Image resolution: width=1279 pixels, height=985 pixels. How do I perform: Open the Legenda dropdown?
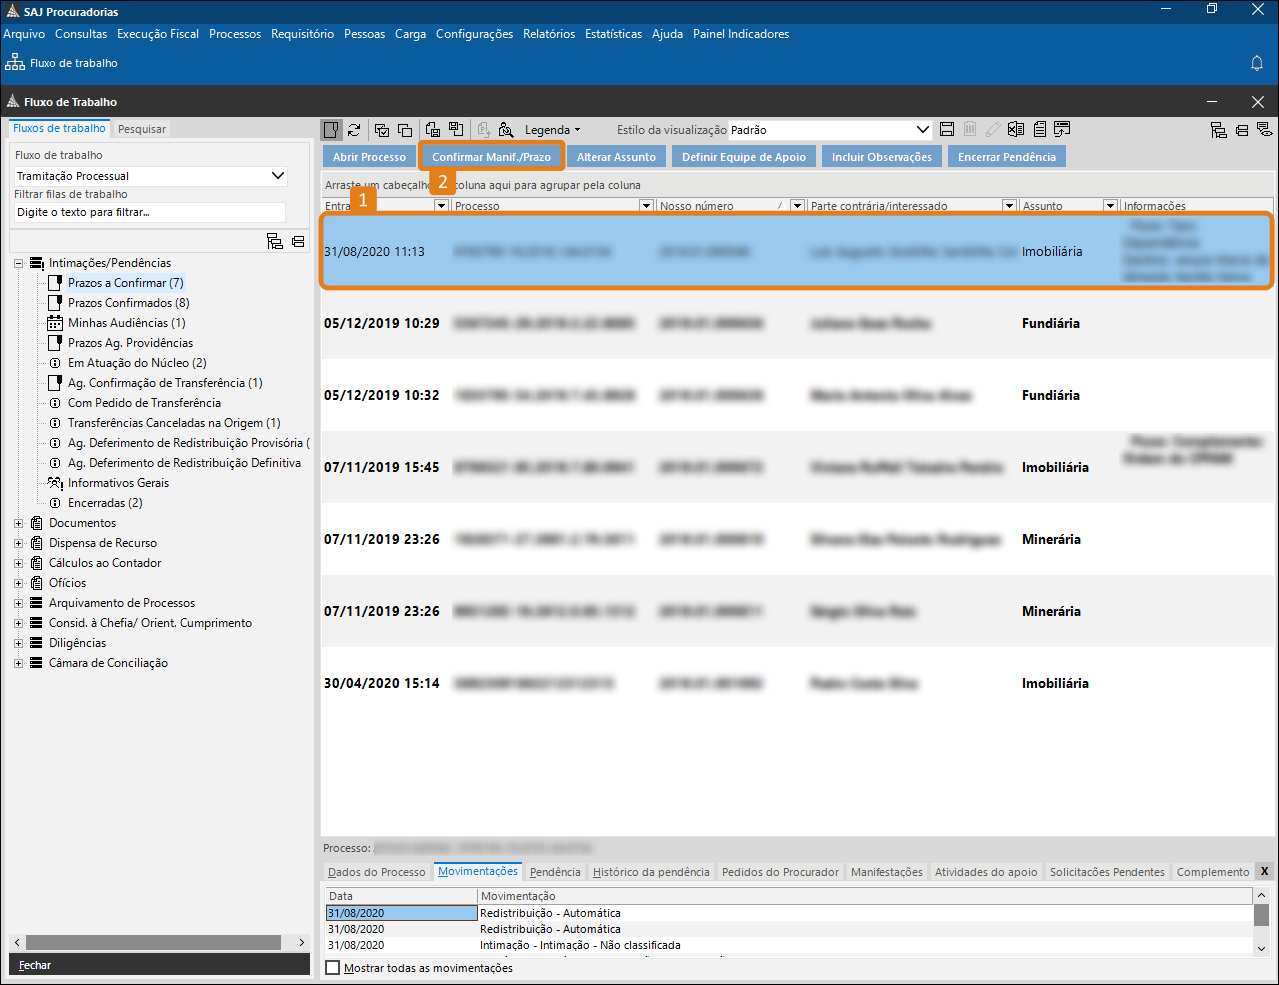click(x=552, y=130)
